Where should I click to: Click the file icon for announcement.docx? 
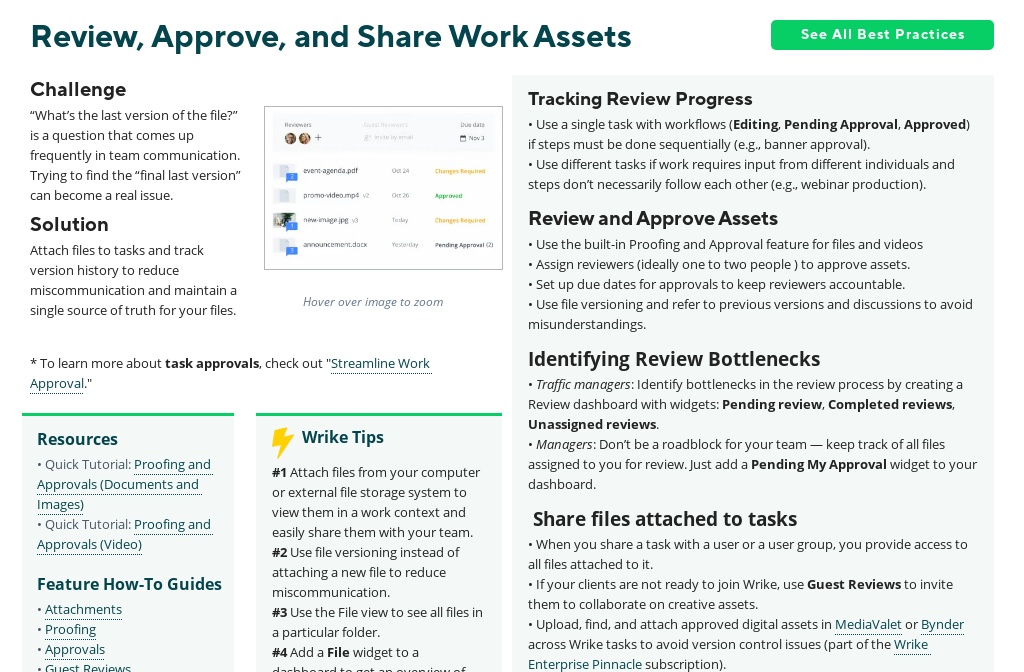pos(284,244)
